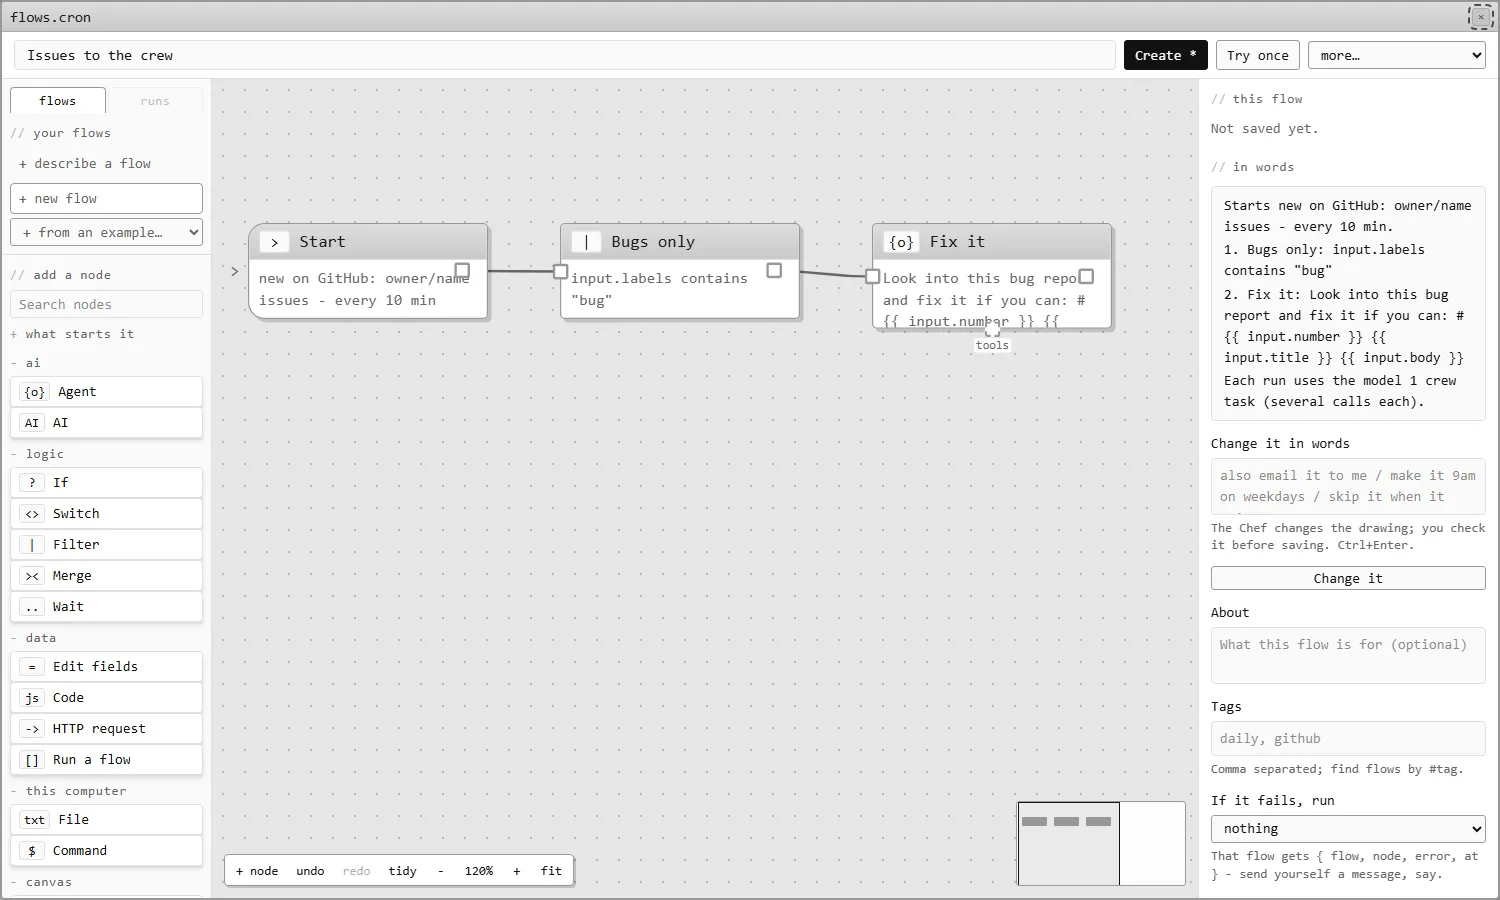Collapse the 'ai' node section
Image resolution: width=1500 pixels, height=900 pixels.
[x=27, y=363]
